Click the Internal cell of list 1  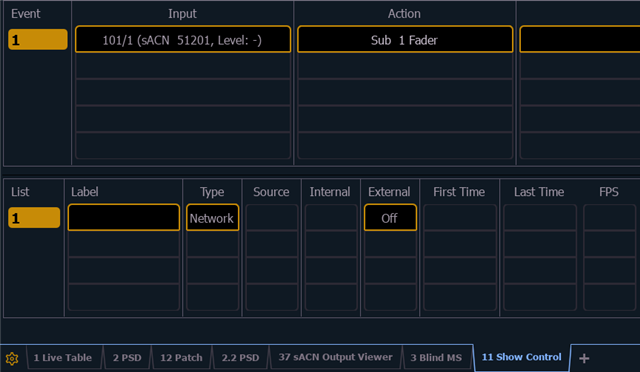331,218
